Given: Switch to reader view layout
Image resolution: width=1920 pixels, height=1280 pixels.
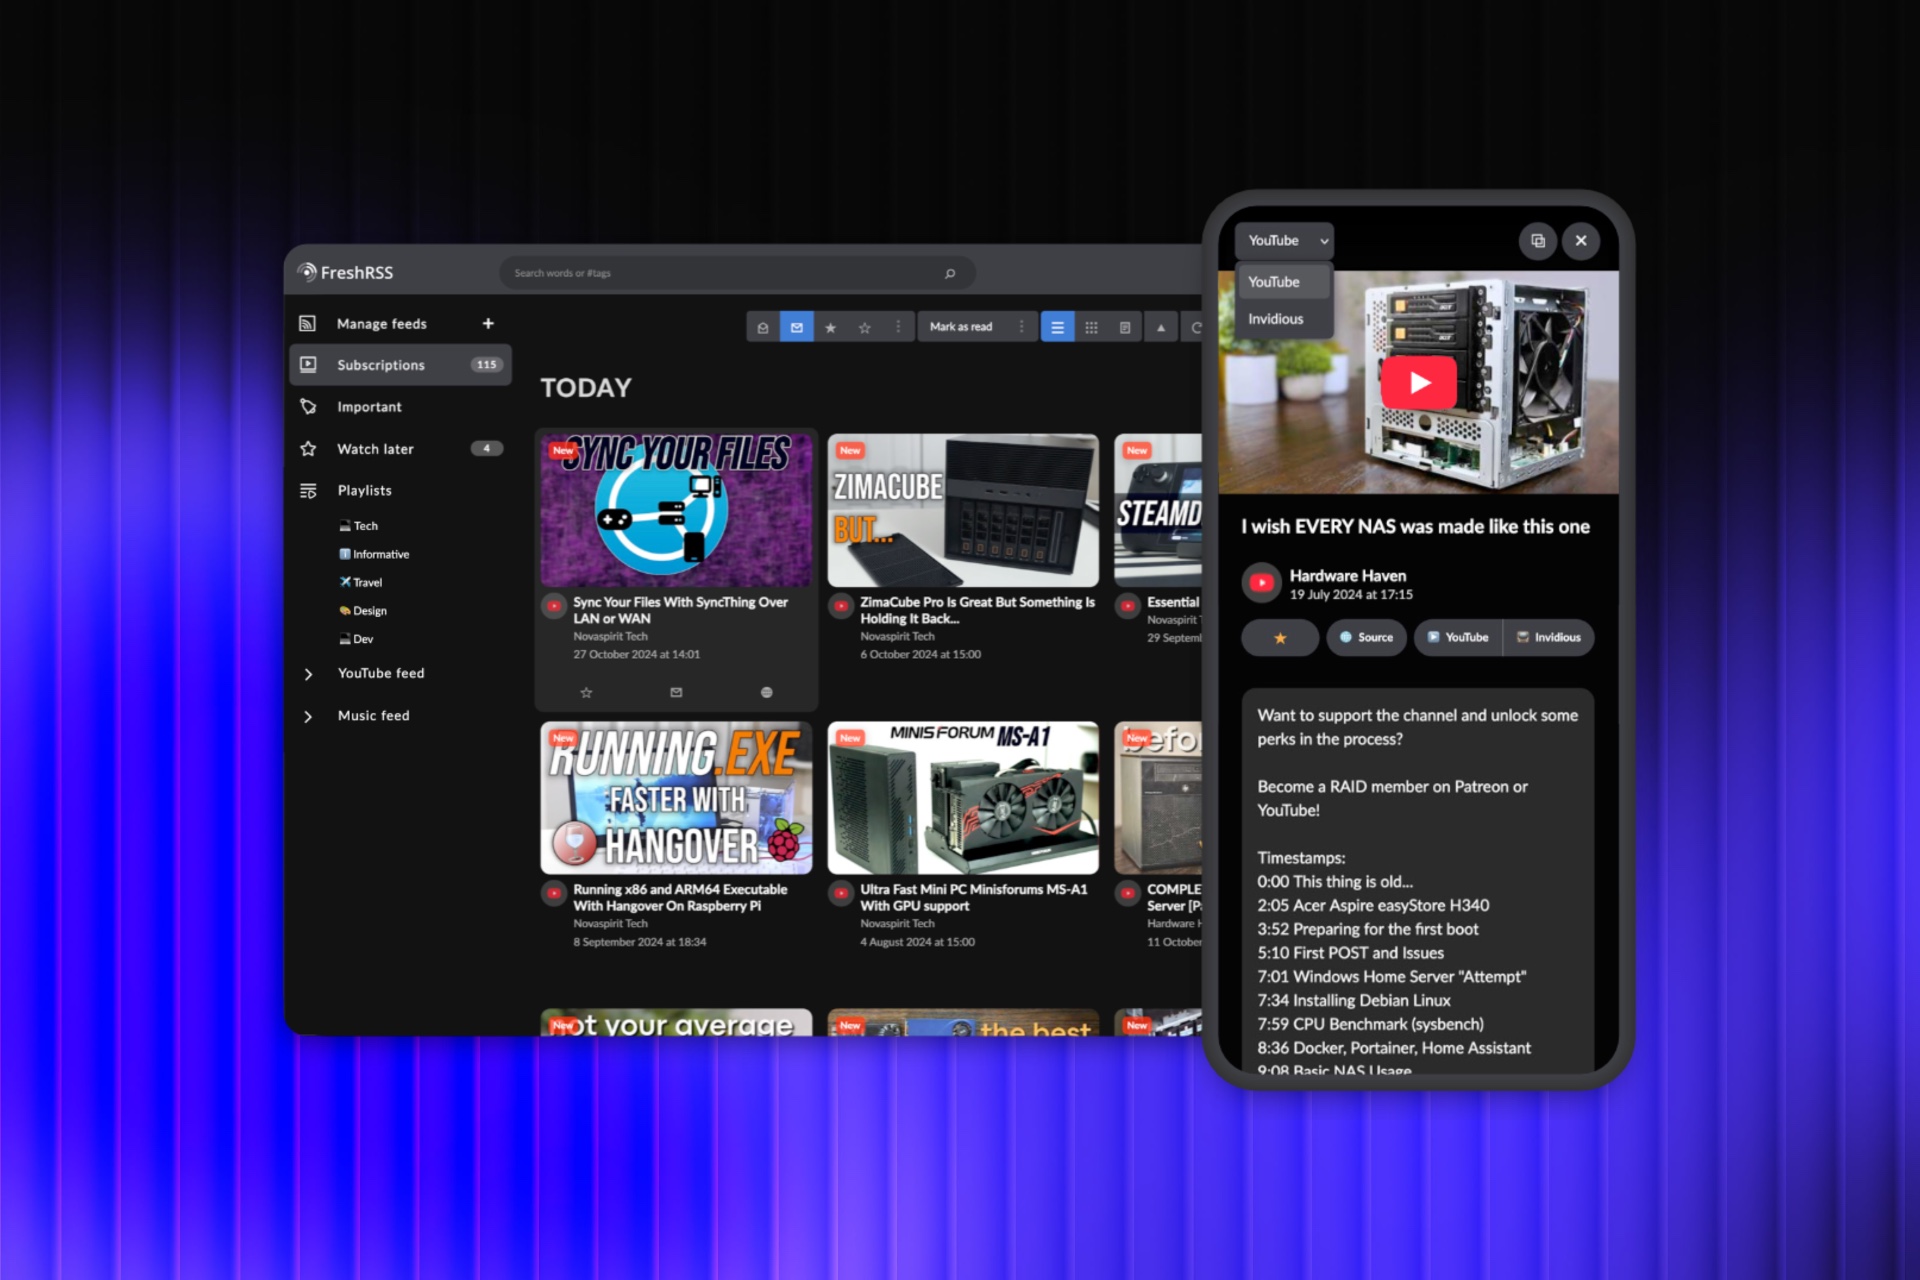Looking at the screenshot, I should pos(1125,327).
